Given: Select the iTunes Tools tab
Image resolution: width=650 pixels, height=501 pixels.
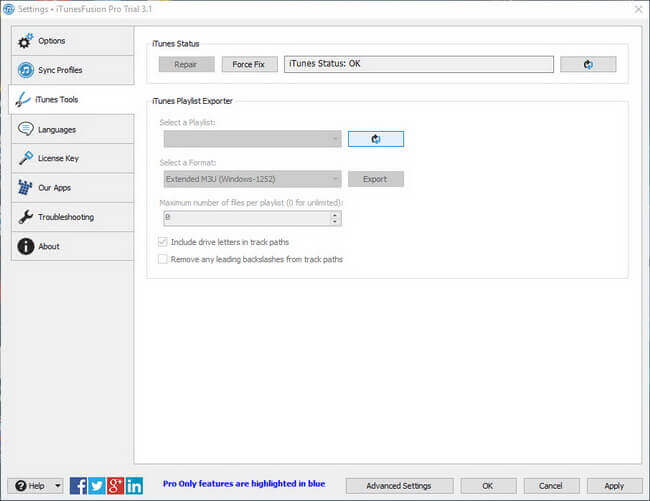Looking at the screenshot, I should [71, 99].
